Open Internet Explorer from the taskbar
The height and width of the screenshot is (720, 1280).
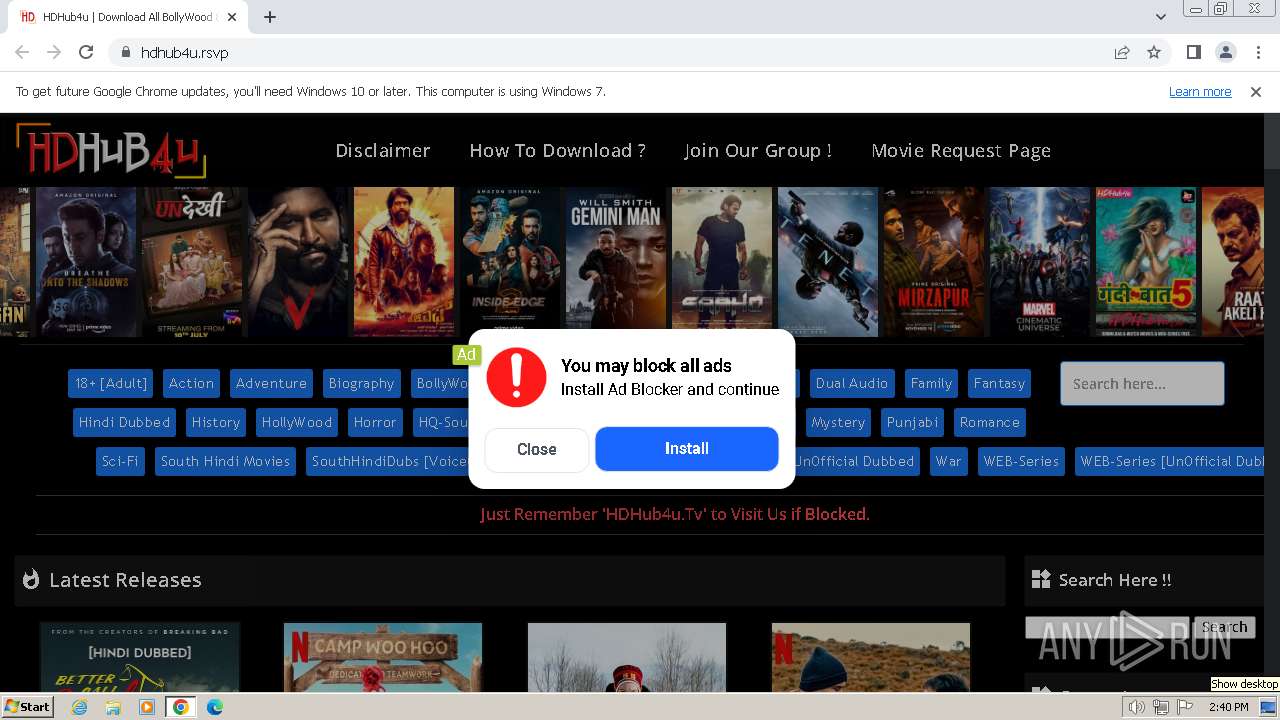point(79,707)
